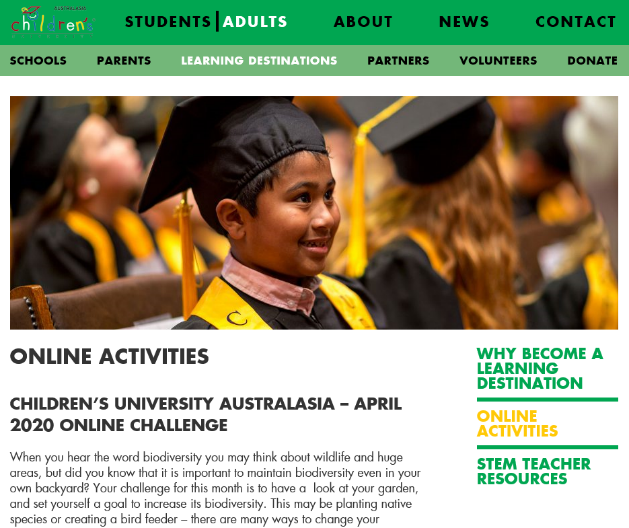This screenshot has height=528, width=629.
Task: Switch to the Adults section
Action: point(255,22)
